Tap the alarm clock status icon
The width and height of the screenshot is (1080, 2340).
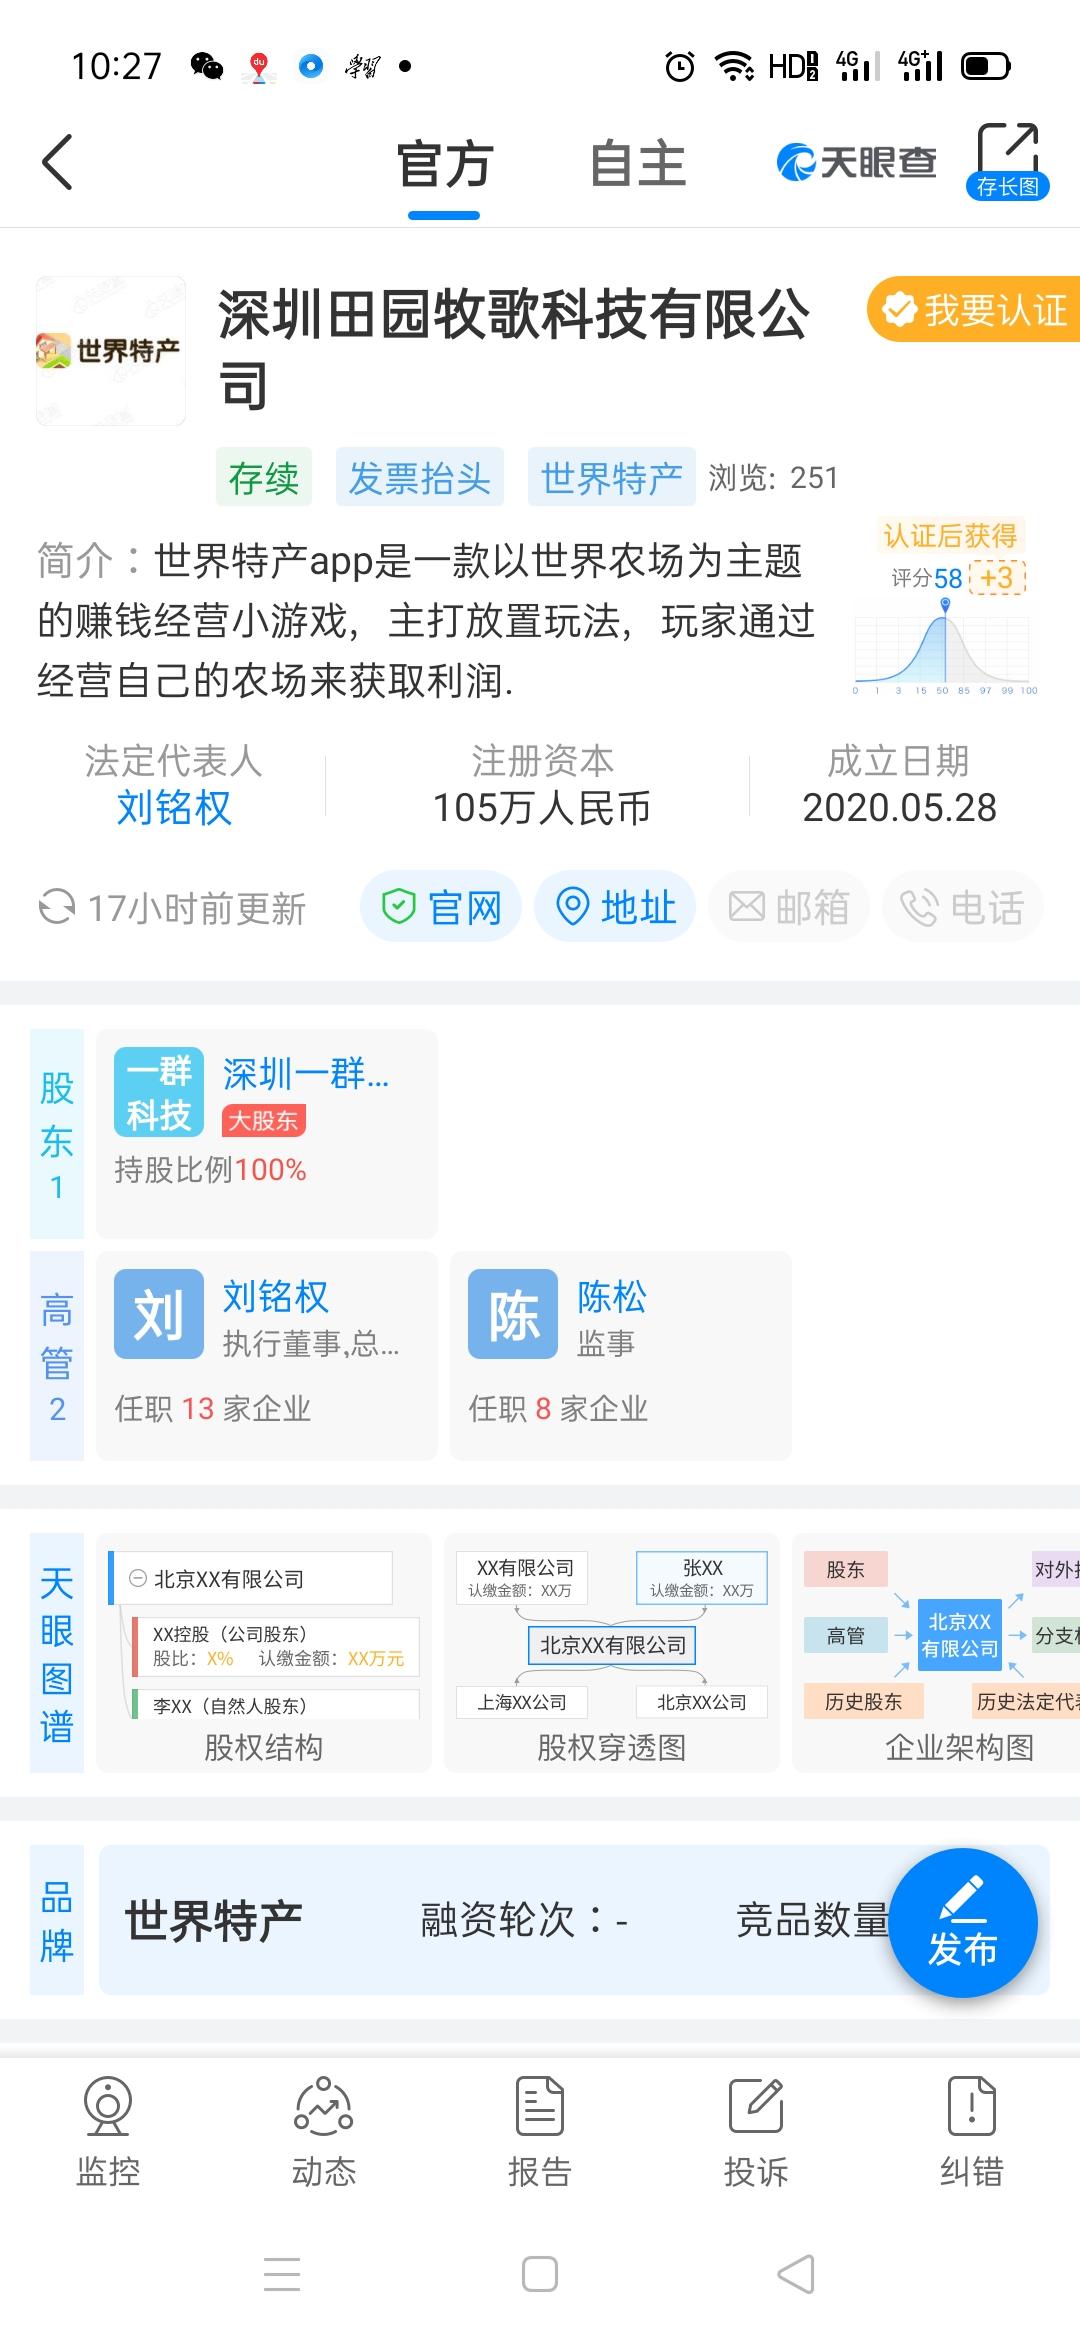pos(680,67)
